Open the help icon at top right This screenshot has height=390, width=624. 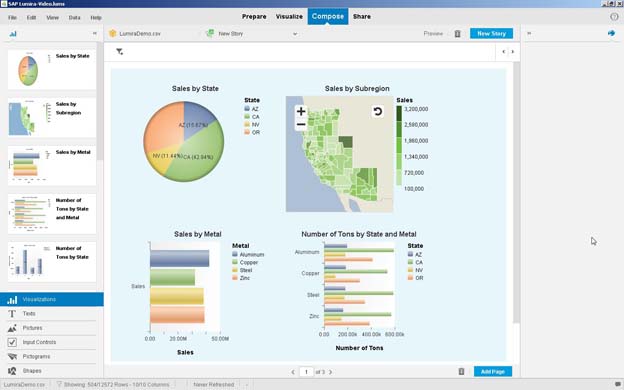click(614, 17)
